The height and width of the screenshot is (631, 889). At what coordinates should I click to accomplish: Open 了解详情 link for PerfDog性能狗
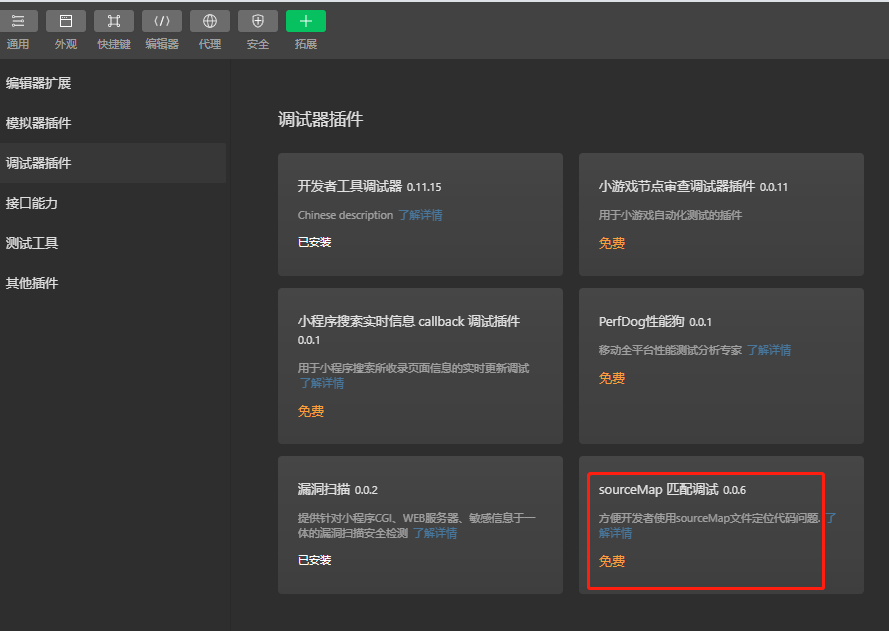coord(769,350)
